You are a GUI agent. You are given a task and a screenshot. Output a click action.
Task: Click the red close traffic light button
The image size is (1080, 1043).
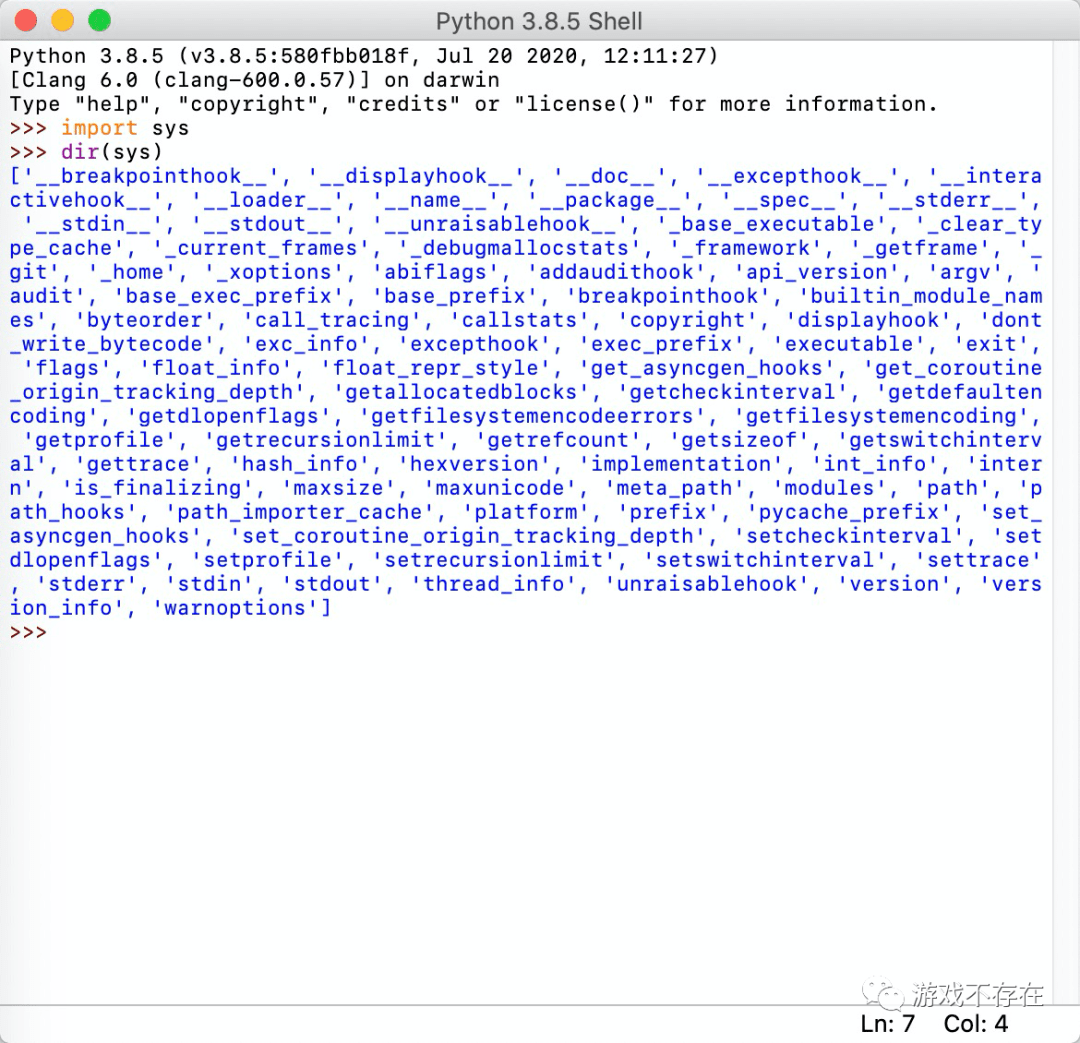24,19
